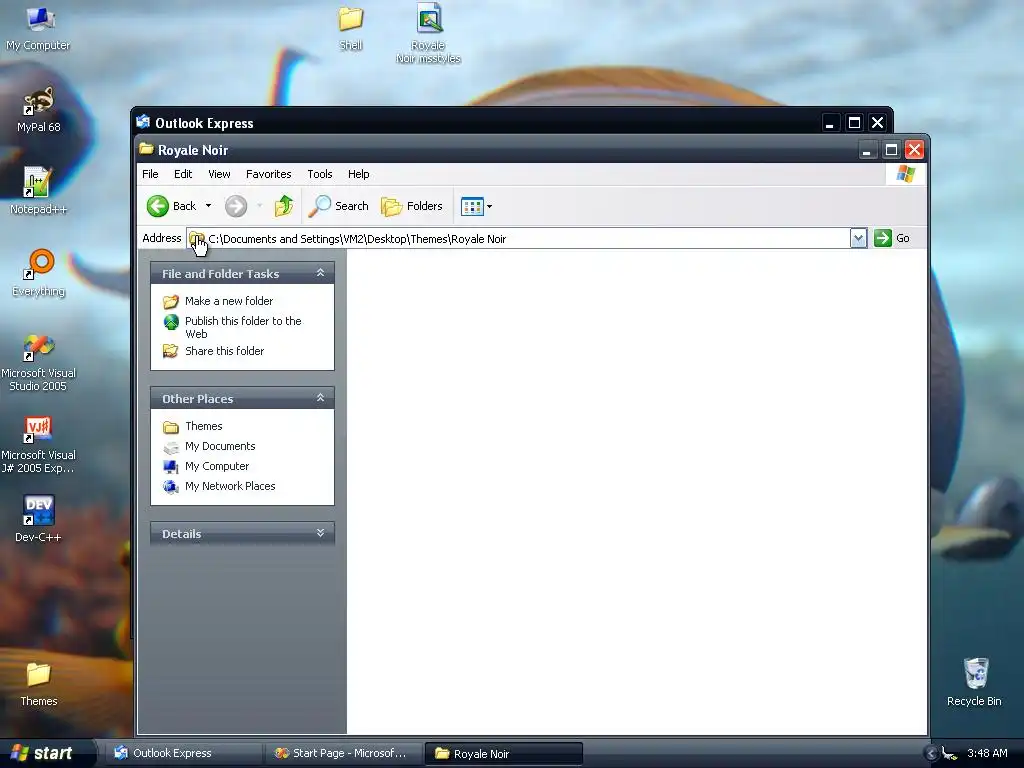This screenshot has width=1024, height=768.
Task: Open the Back history dropdown arrow
Action: point(208,206)
